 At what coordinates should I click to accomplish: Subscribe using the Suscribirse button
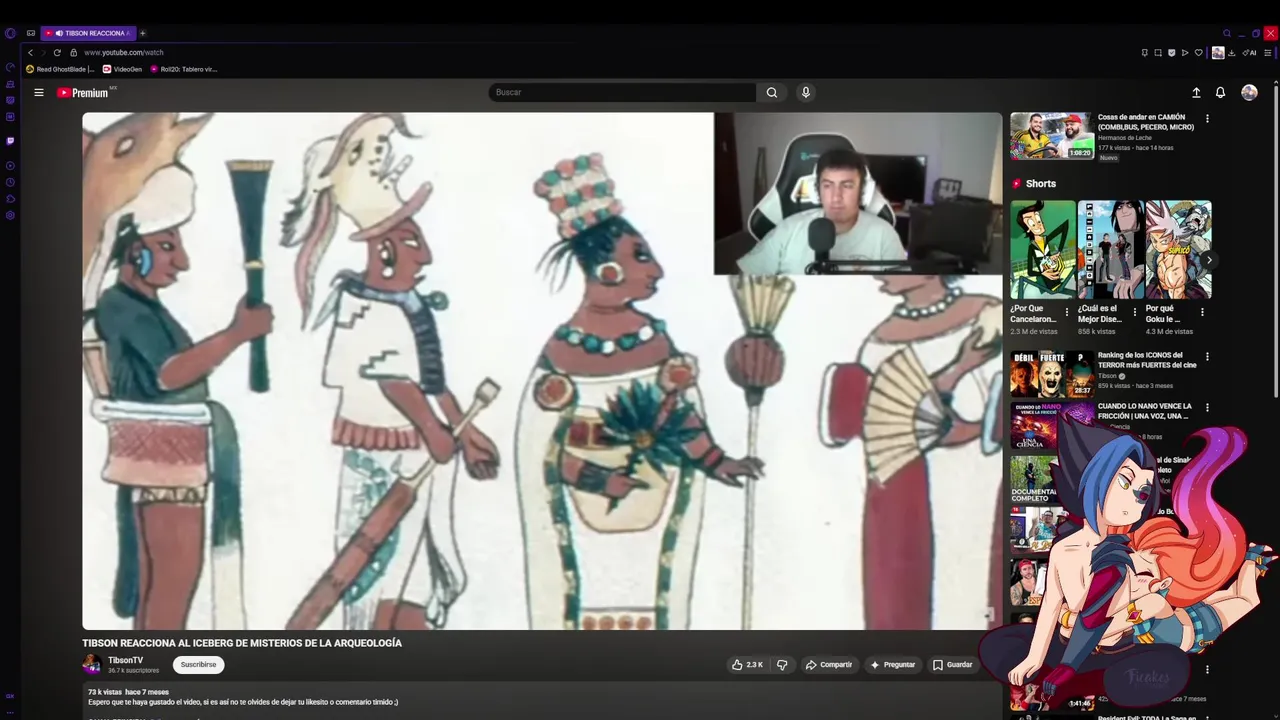point(198,664)
